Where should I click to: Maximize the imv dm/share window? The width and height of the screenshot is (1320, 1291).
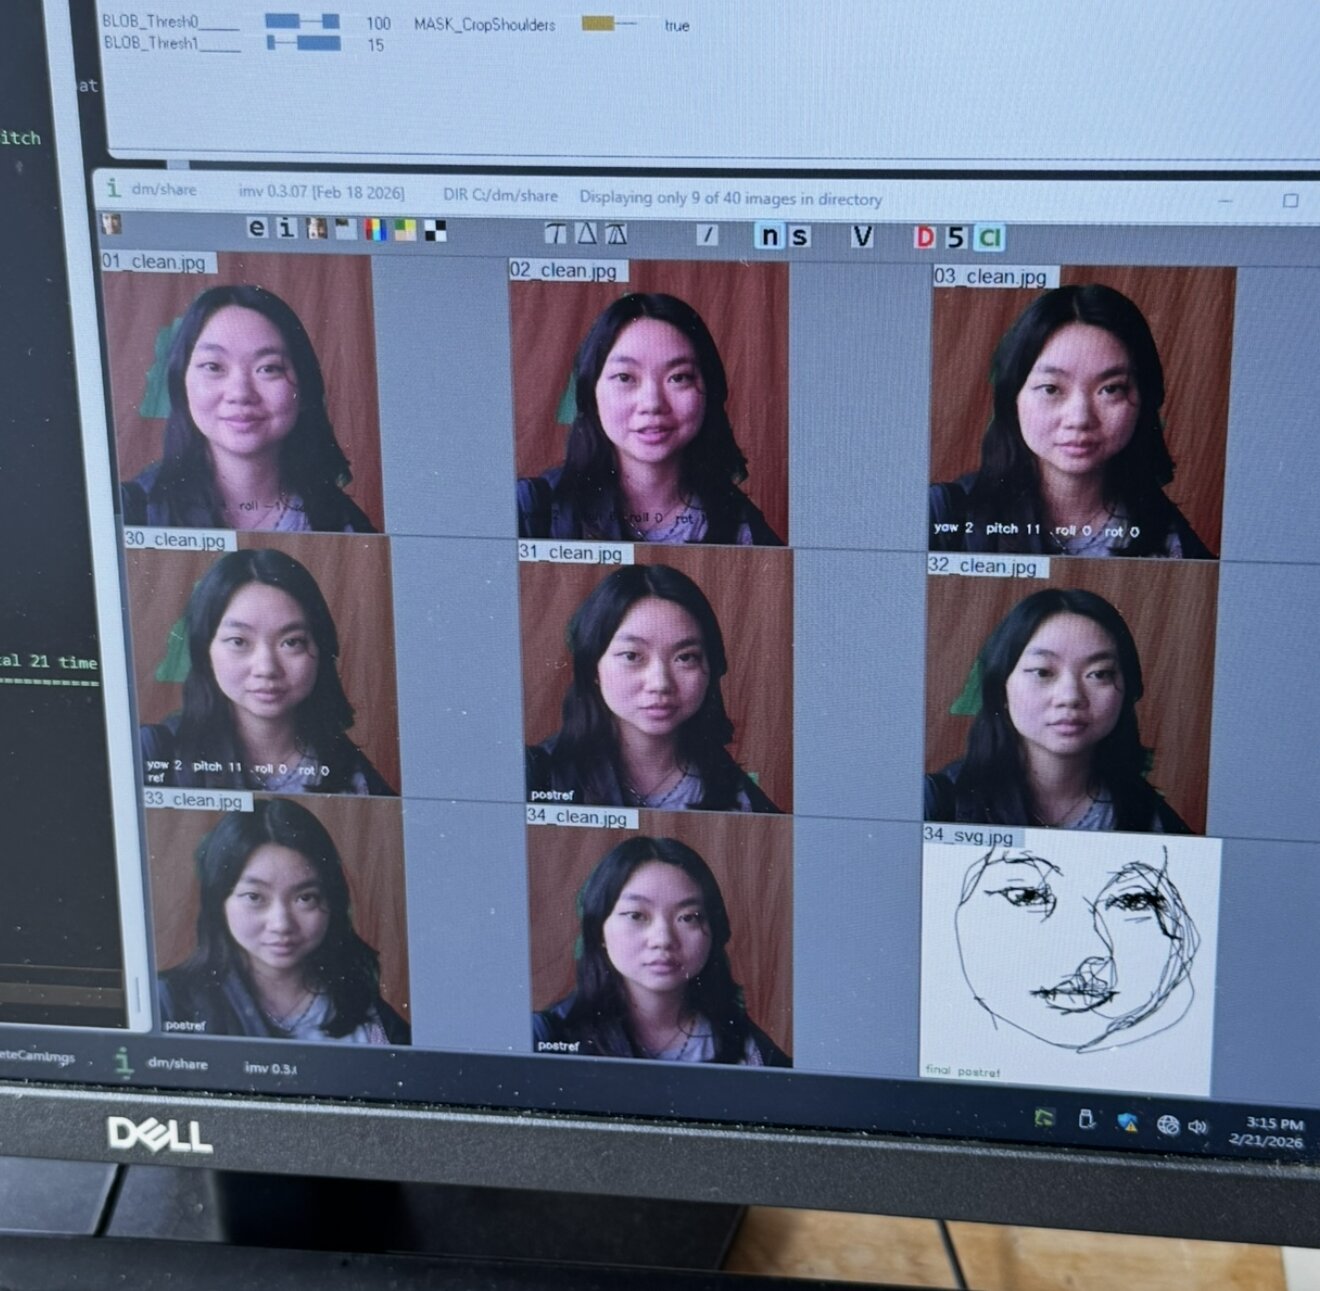1291,200
